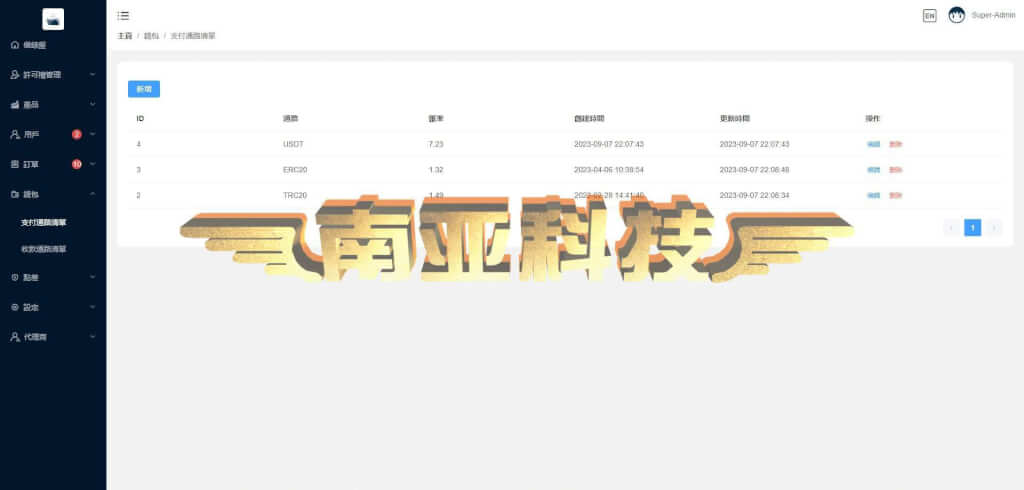The width and height of the screenshot is (1024, 490).
Task: Click the users (用戶) sidebar icon
Action: (15, 135)
